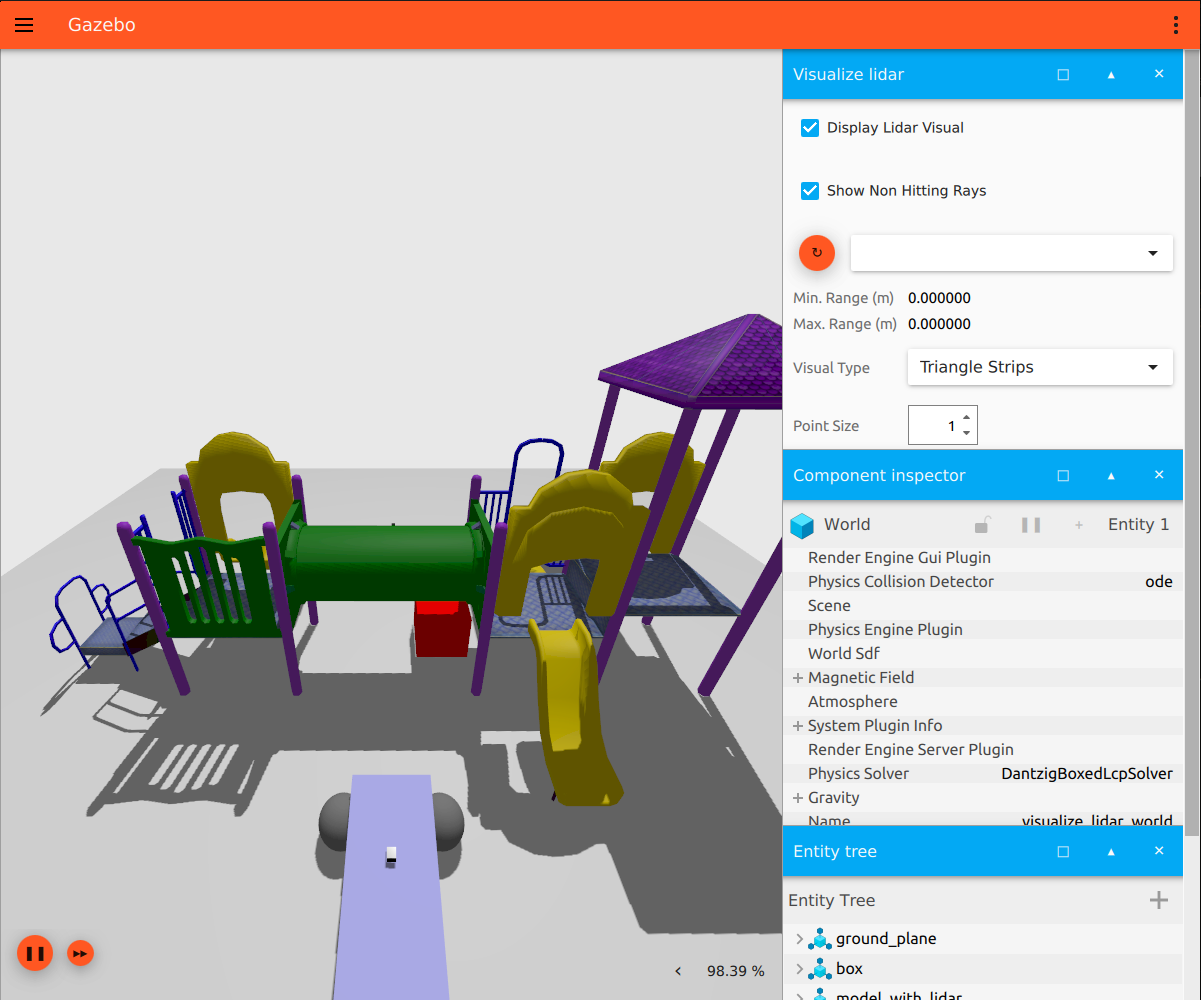
Task: Expand the Magnetic Field component
Action: (798, 678)
